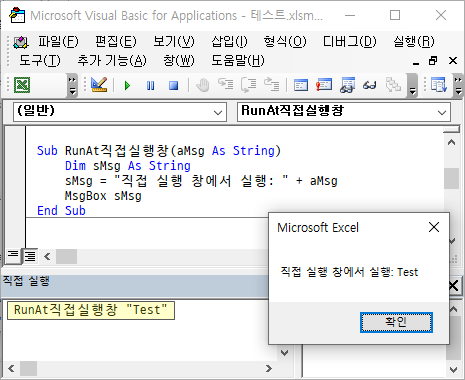Open the 형식(O) menu
Image resolution: width=465 pixels, height=380 pixels.
[285, 42]
